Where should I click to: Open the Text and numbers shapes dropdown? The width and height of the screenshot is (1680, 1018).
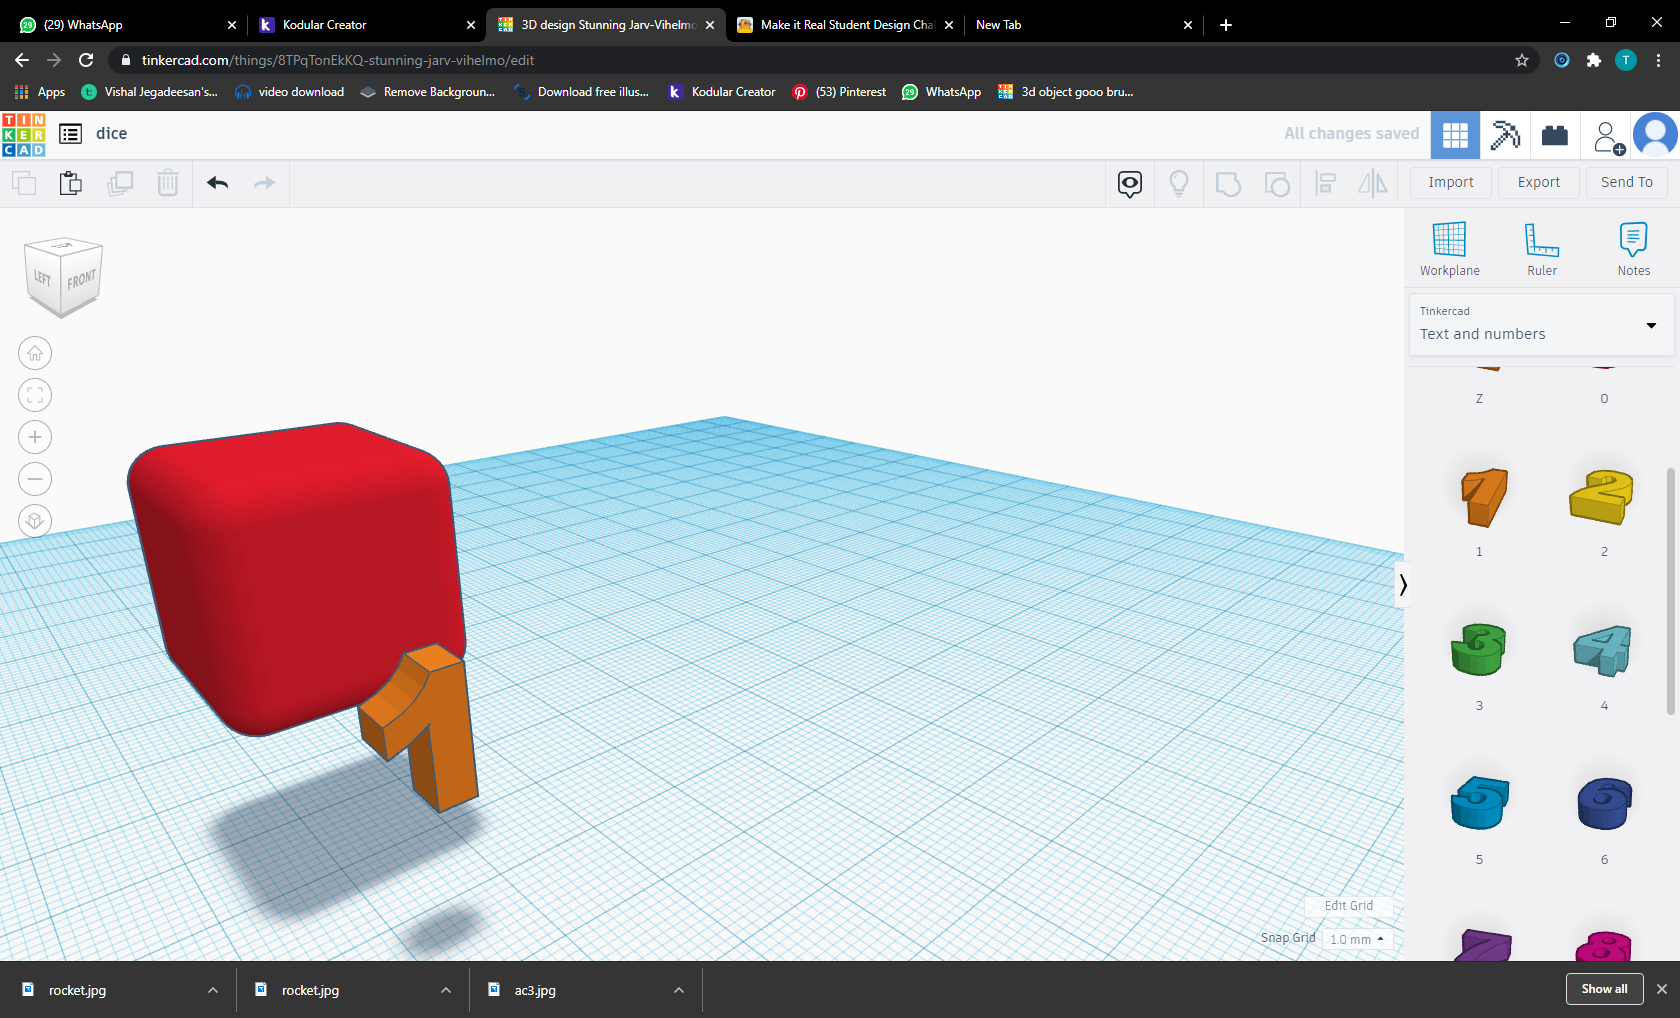[x=1541, y=324]
